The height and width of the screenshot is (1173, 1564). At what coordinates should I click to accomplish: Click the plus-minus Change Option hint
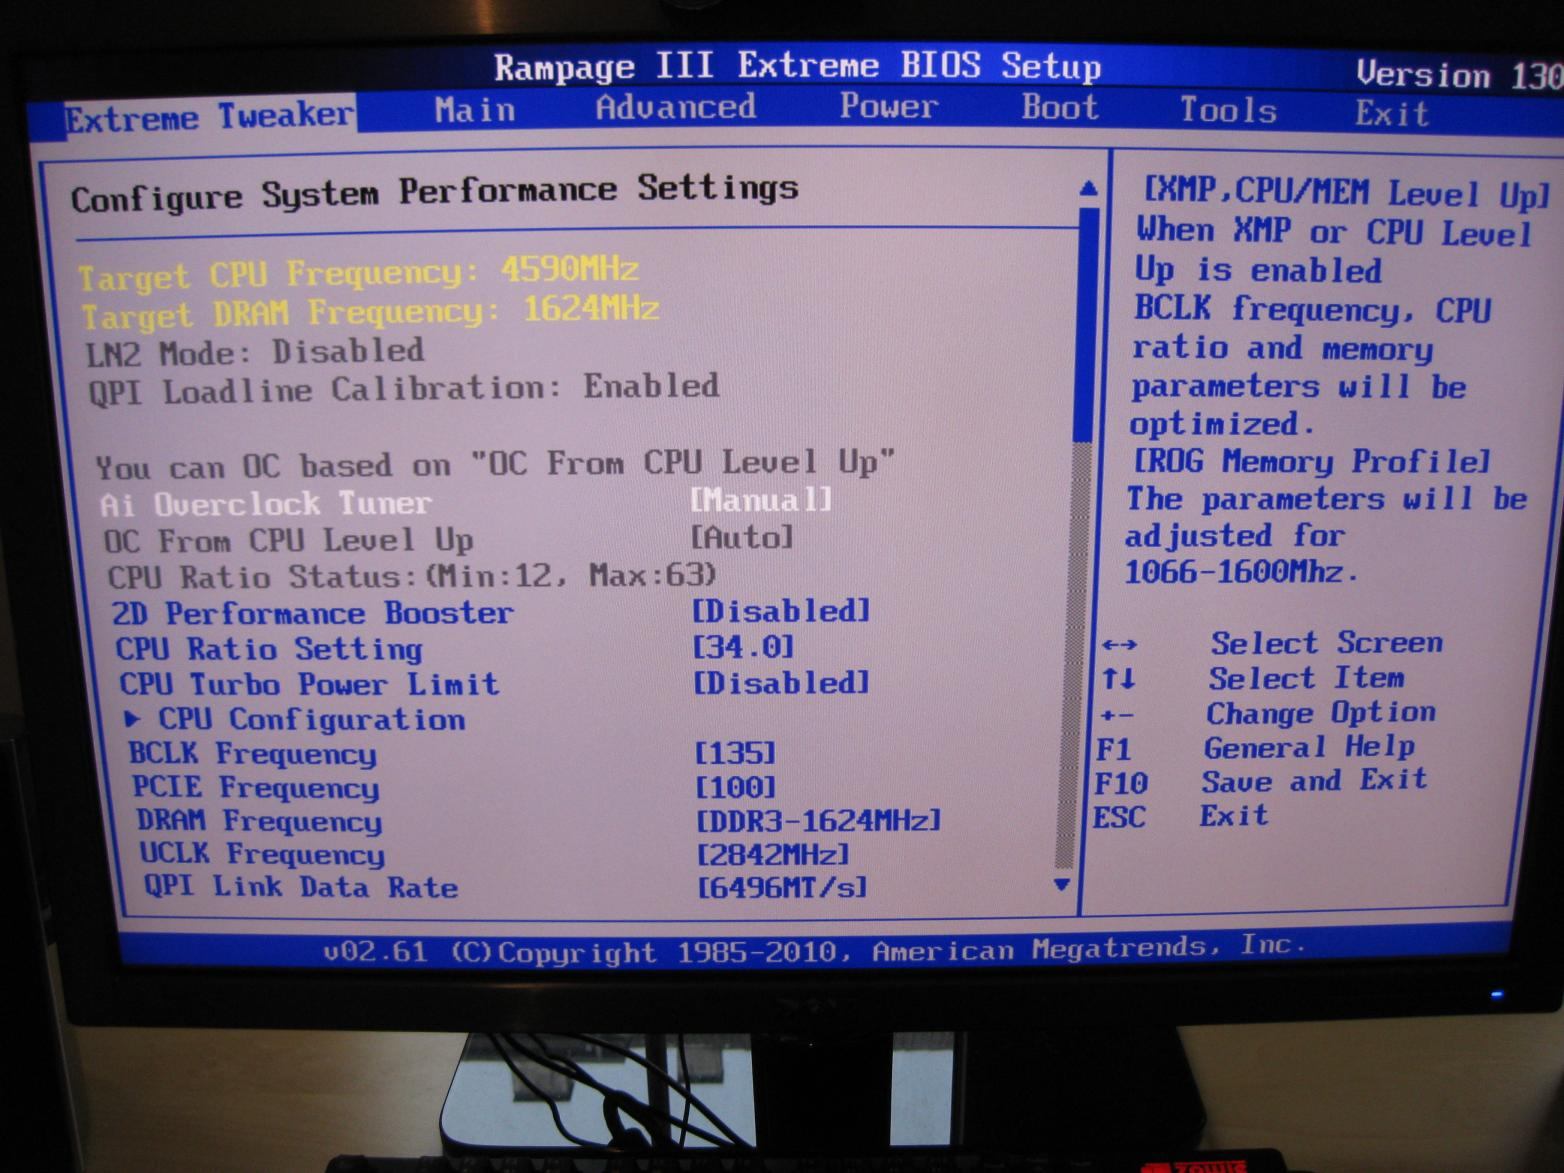[1267, 714]
